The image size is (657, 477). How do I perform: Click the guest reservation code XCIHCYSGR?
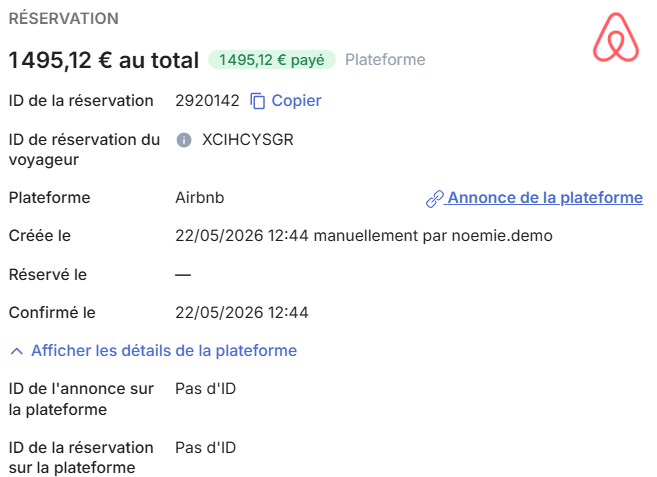pos(248,140)
